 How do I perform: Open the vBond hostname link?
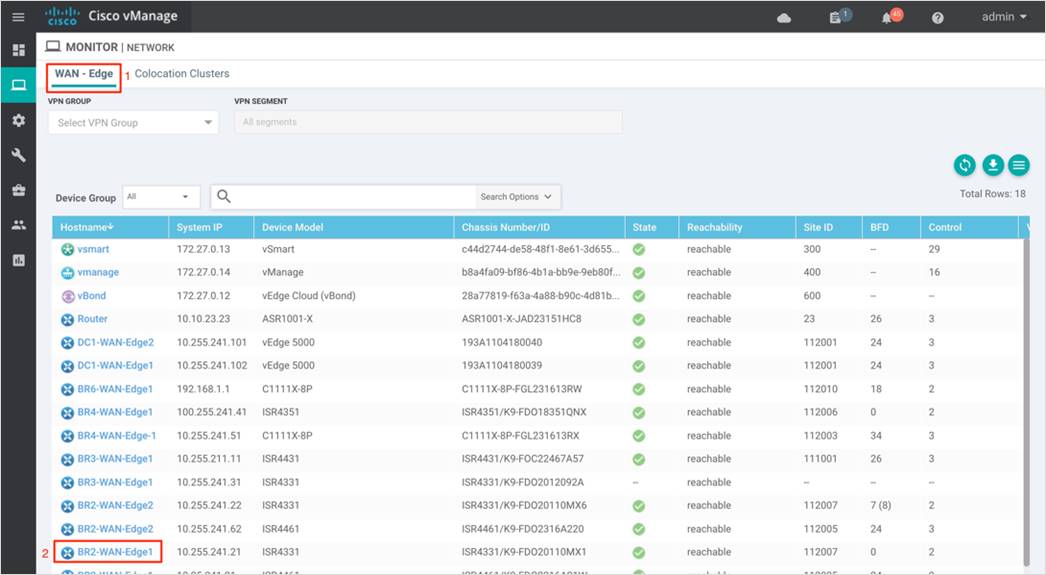point(91,296)
